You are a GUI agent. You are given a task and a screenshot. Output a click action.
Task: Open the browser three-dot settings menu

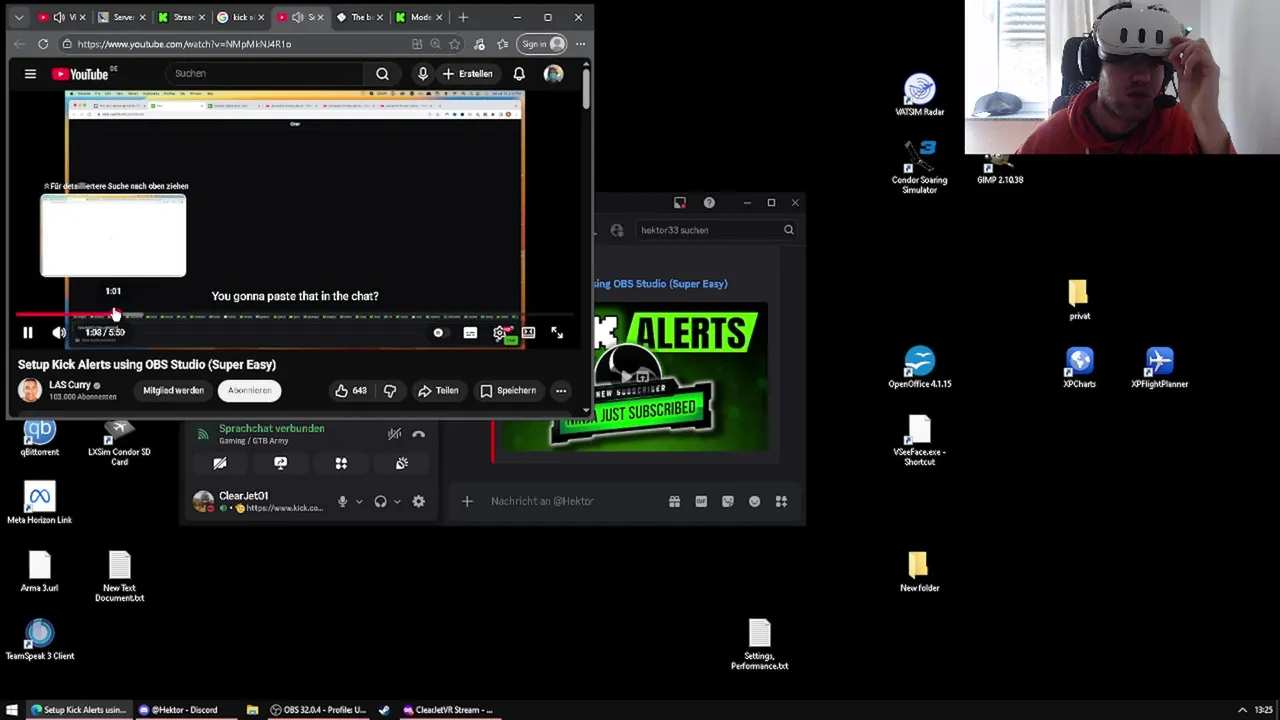point(580,44)
